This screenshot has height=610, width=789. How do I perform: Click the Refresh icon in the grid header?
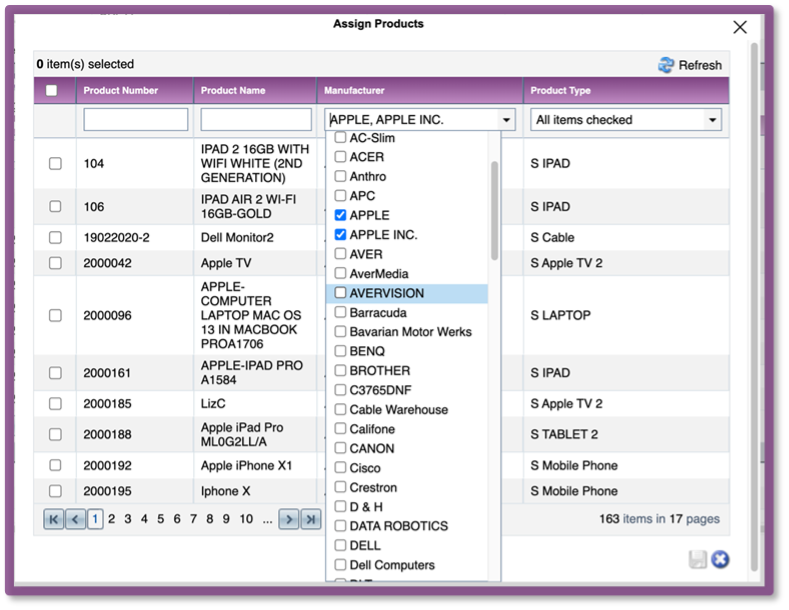pos(666,65)
